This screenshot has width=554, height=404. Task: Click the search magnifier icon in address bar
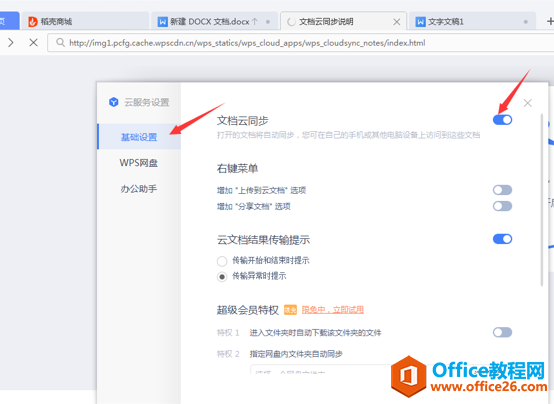[x=60, y=43]
